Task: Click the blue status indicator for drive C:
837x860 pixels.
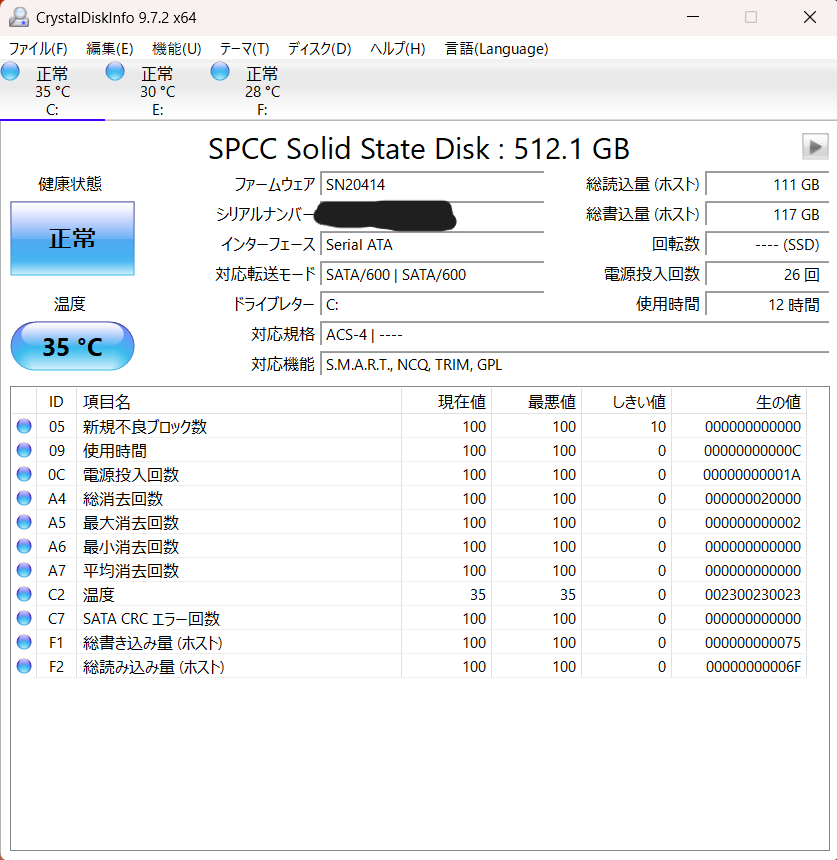Action: pos(11,71)
